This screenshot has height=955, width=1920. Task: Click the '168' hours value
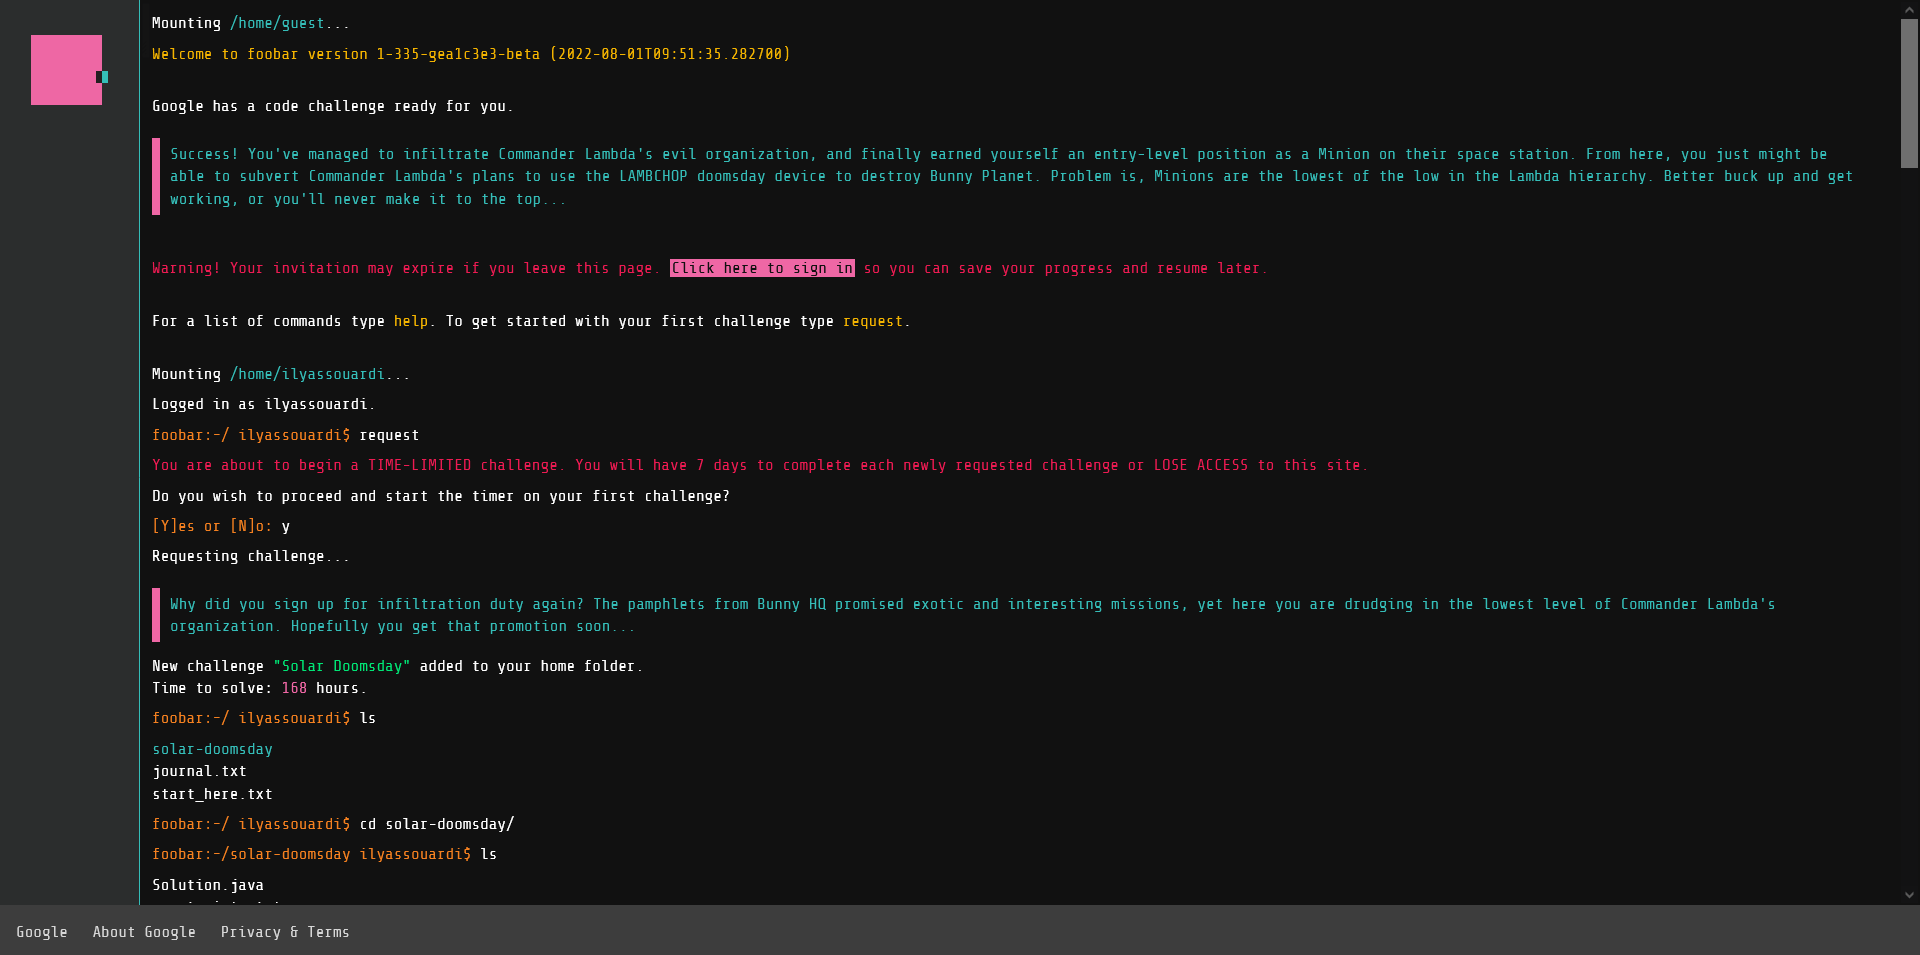point(294,688)
